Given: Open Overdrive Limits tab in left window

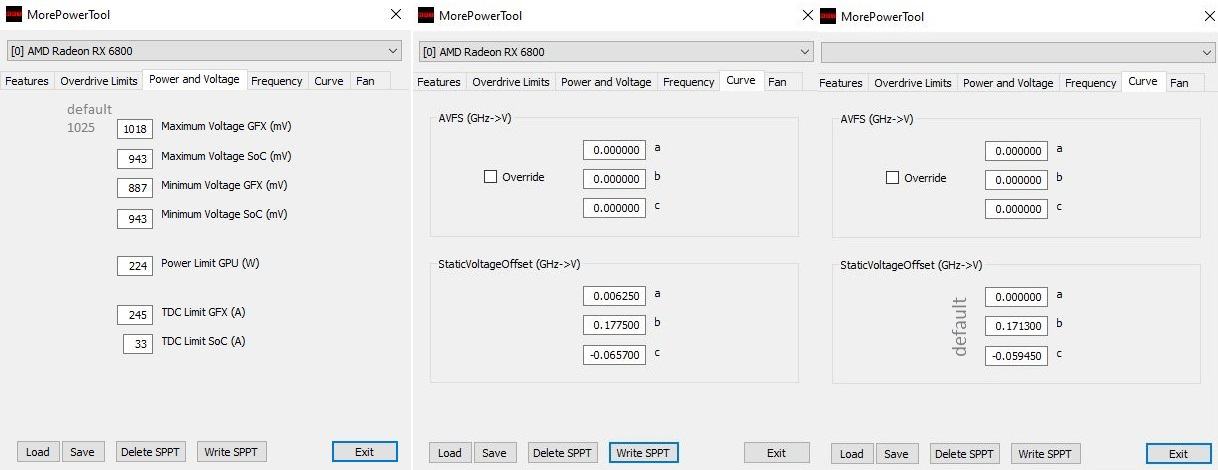Looking at the screenshot, I should pyautogui.click(x=99, y=81).
